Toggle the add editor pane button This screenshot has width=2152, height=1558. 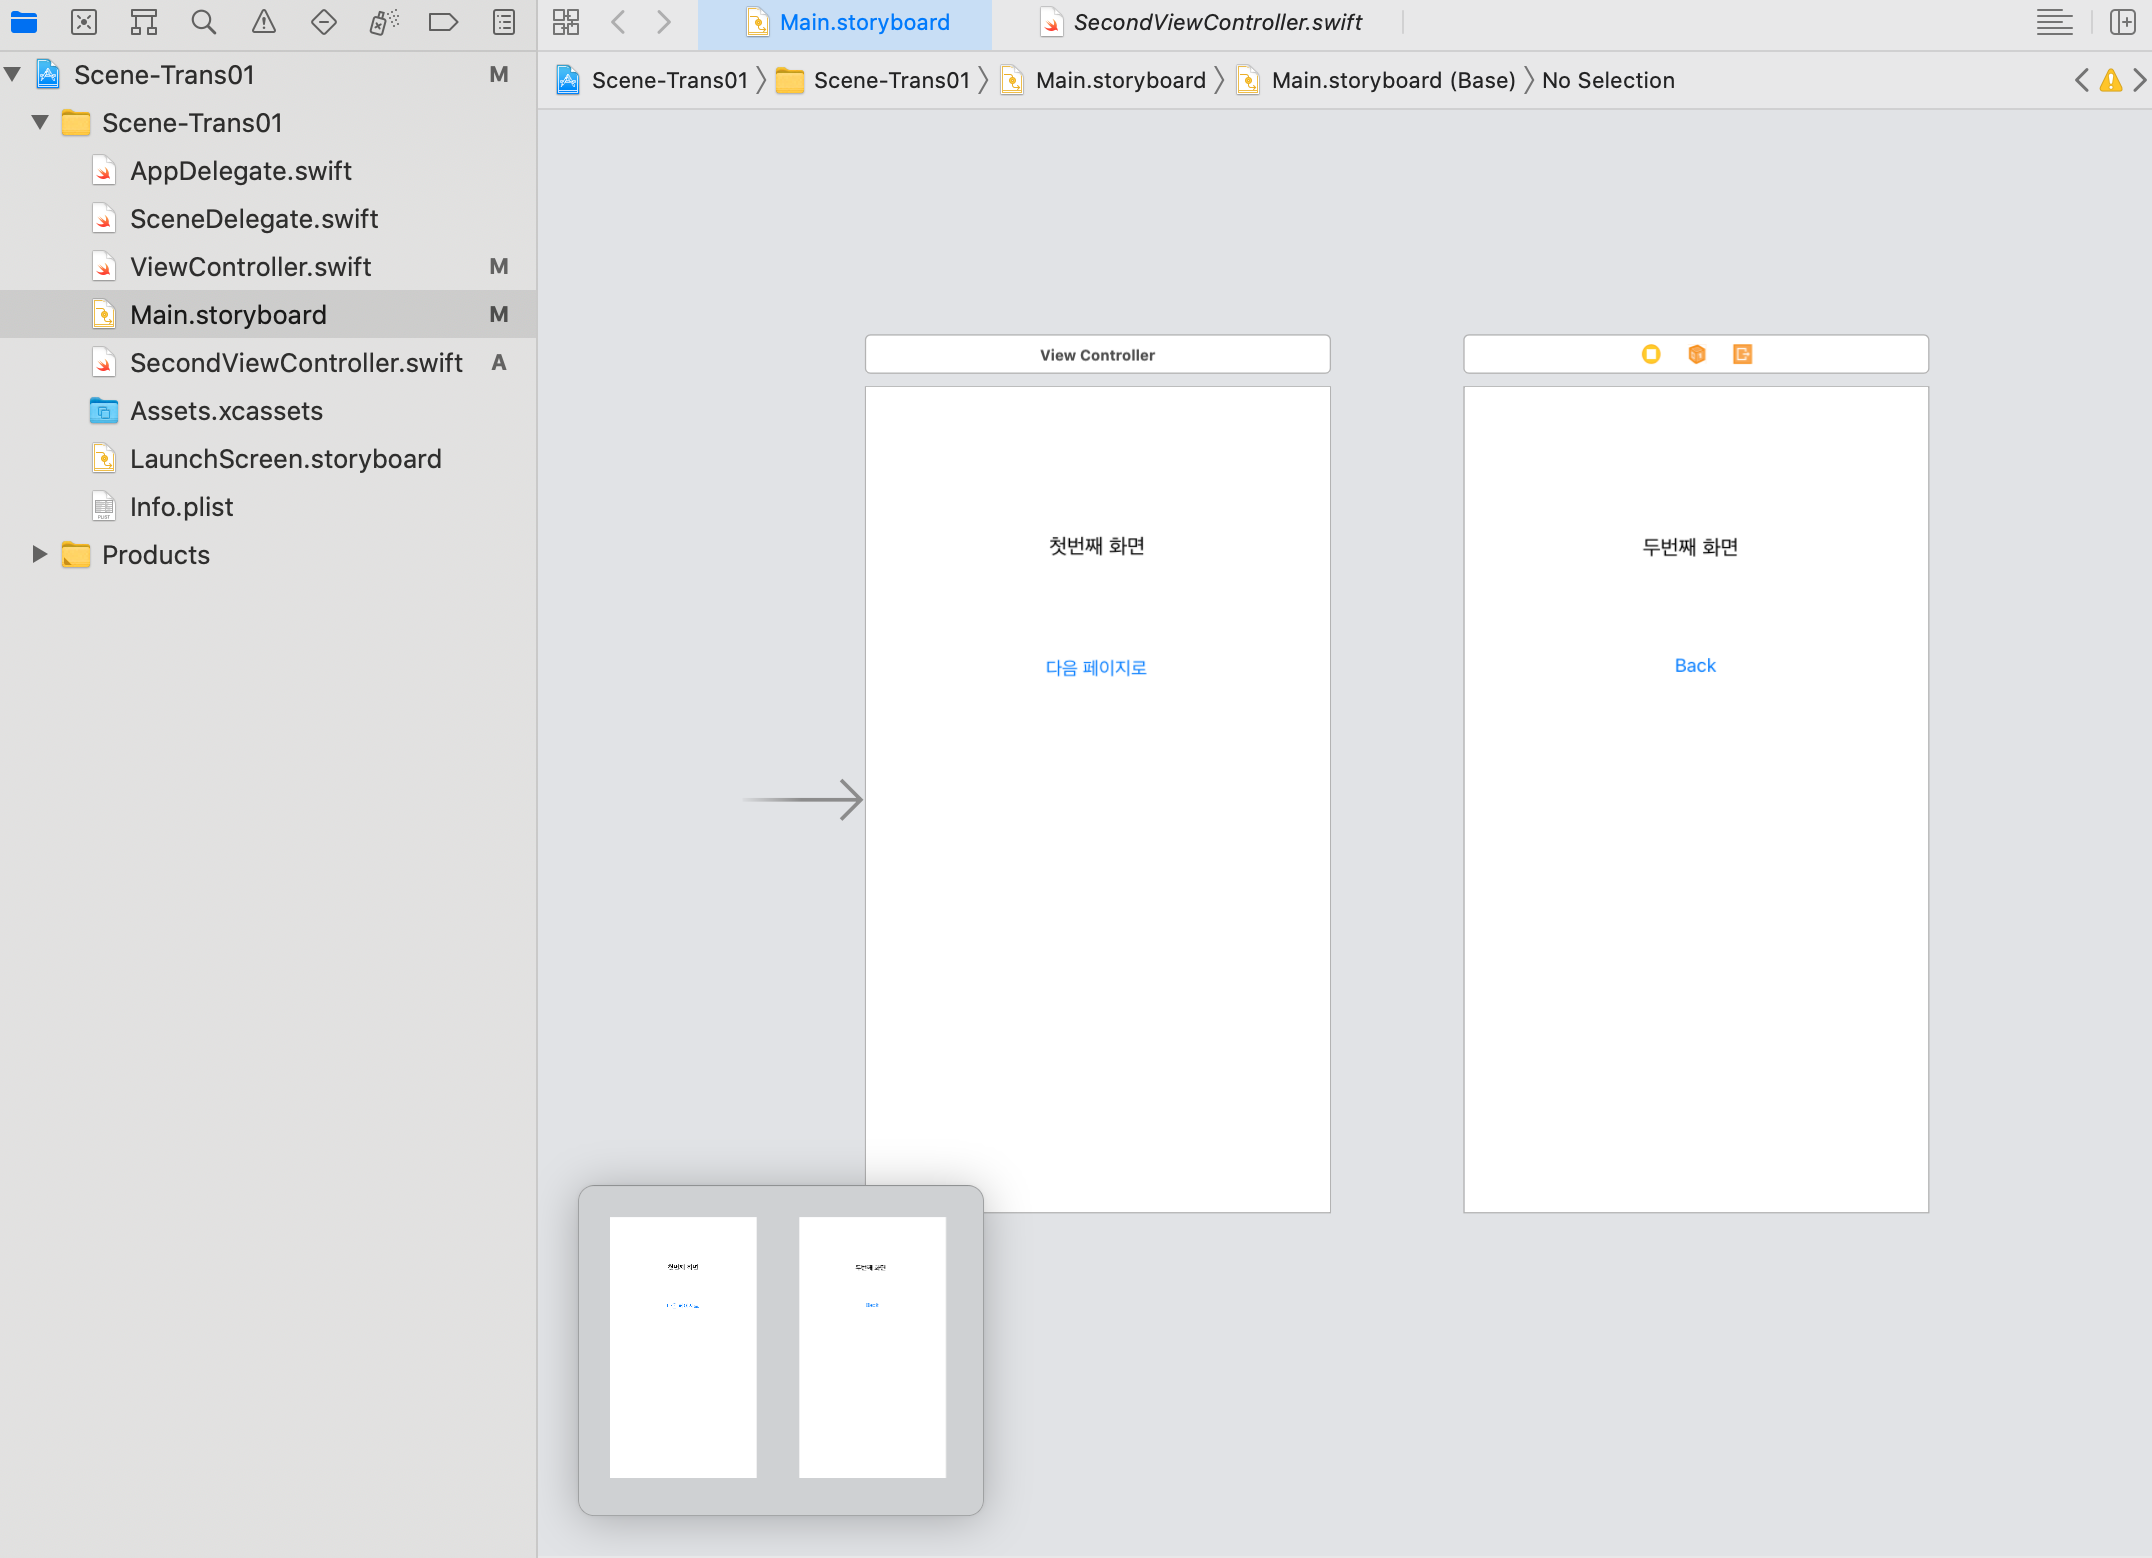(x=2122, y=22)
